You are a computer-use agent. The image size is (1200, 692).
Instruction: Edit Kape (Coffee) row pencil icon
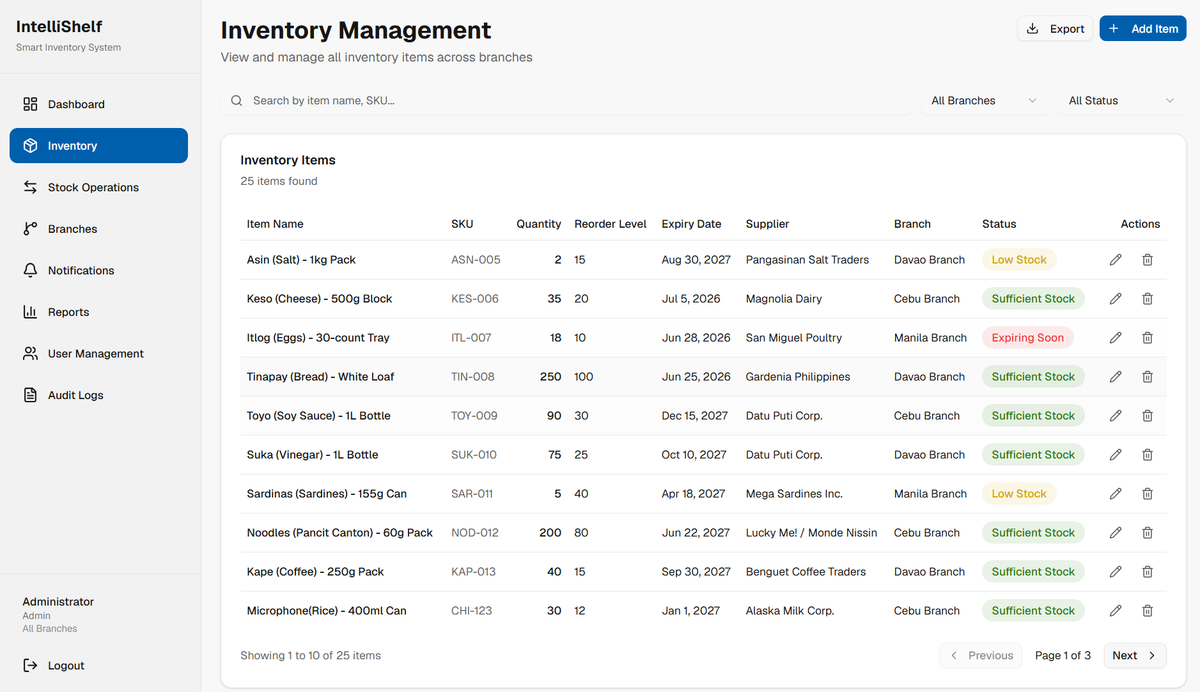click(x=1116, y=572)
